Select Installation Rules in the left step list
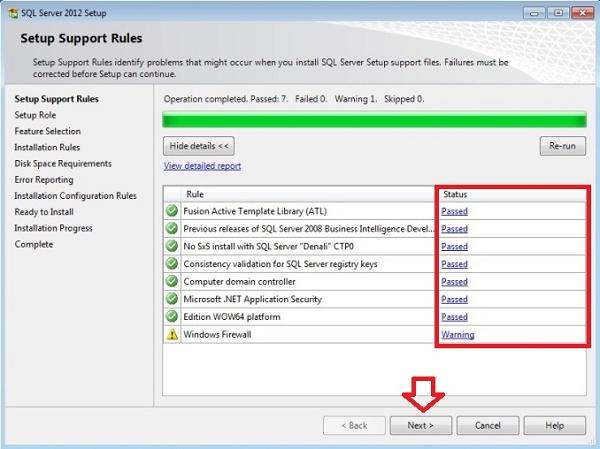 [x=47, y=147]
